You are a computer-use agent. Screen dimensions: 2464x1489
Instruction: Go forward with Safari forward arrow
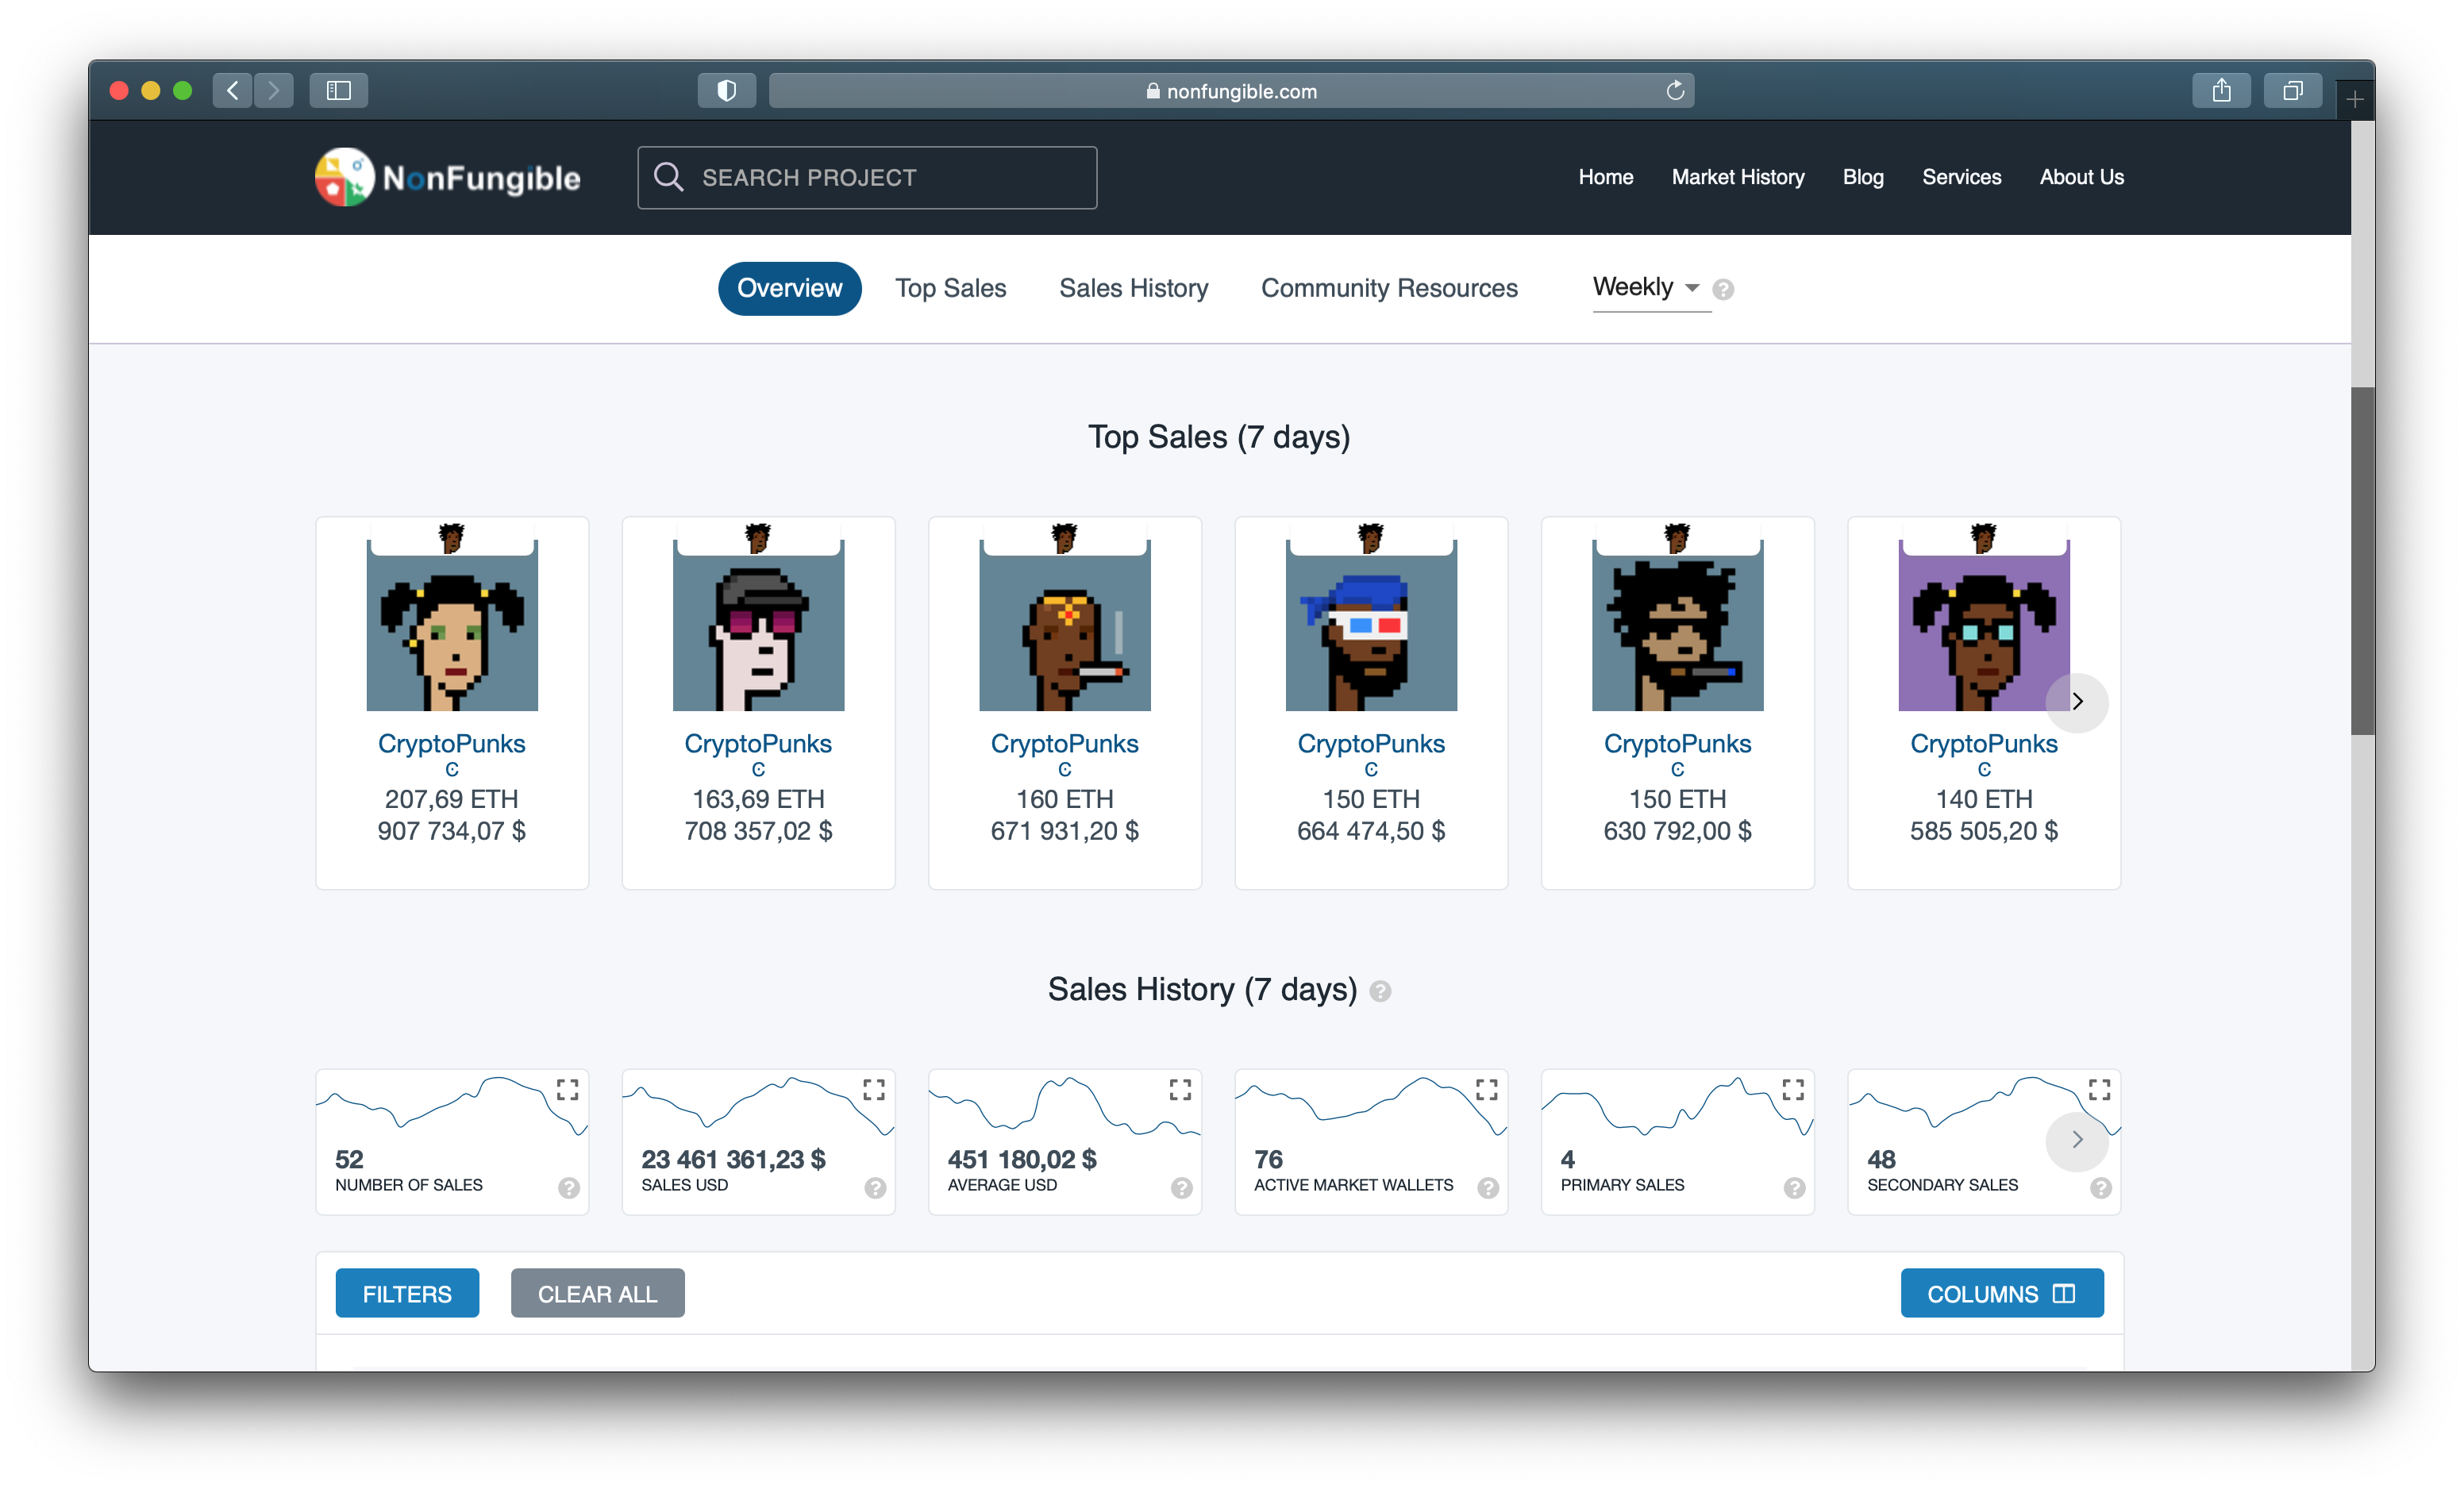[273, 90]
